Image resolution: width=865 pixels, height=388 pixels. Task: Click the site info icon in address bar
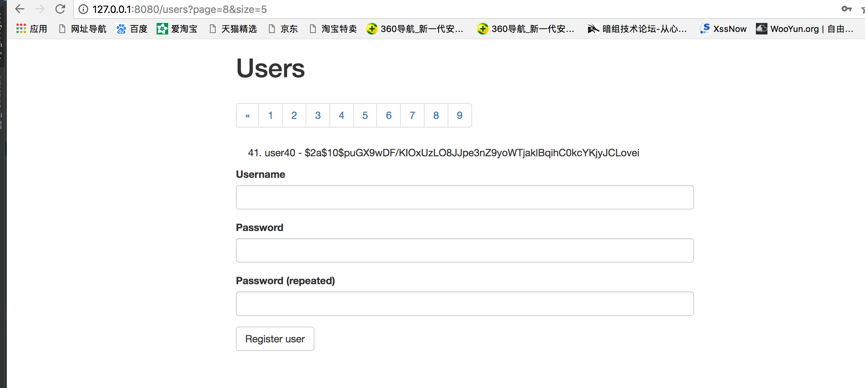[83, 9]
